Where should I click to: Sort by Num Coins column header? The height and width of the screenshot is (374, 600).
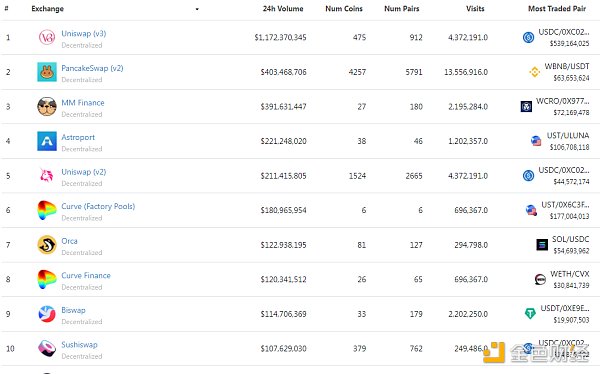coord(344,8)
